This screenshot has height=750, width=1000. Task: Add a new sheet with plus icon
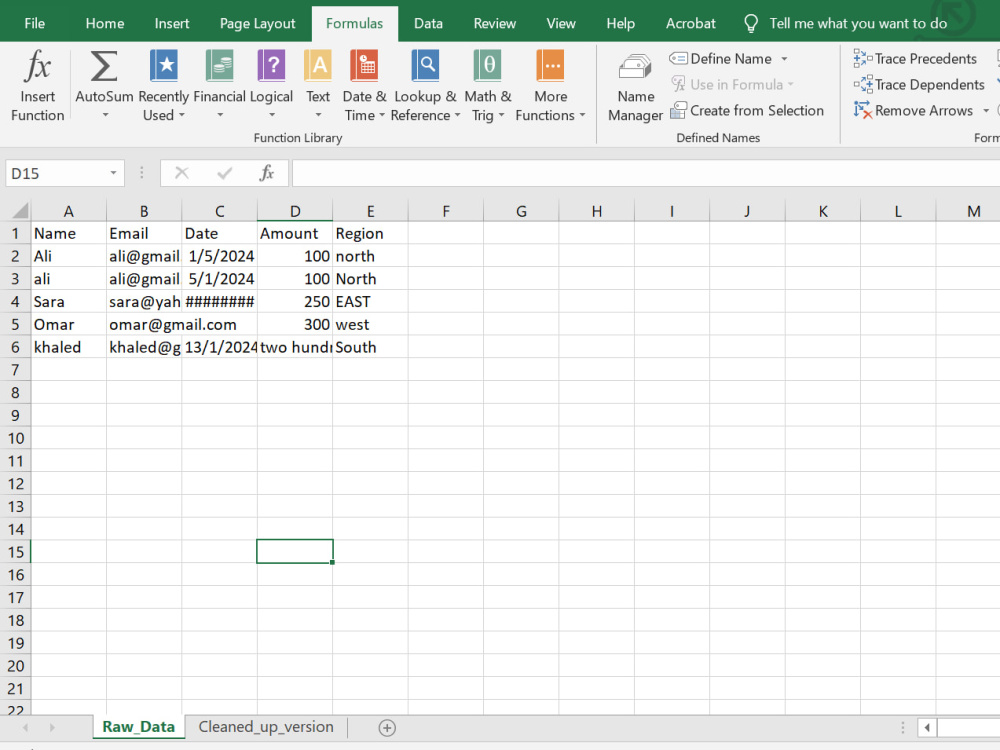387,728
